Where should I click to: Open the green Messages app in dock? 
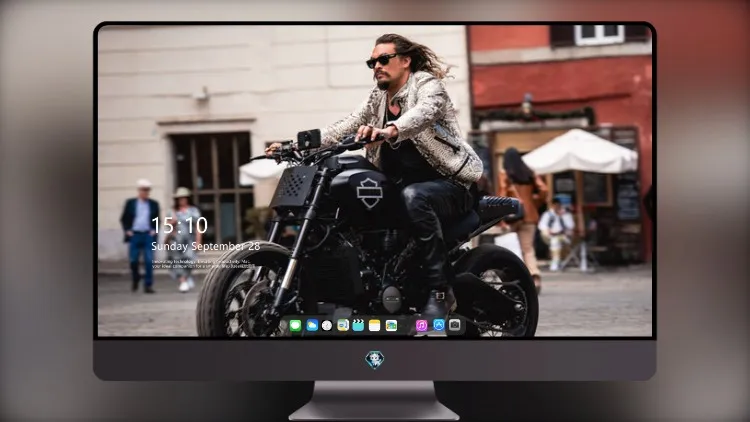coord(295,326)
